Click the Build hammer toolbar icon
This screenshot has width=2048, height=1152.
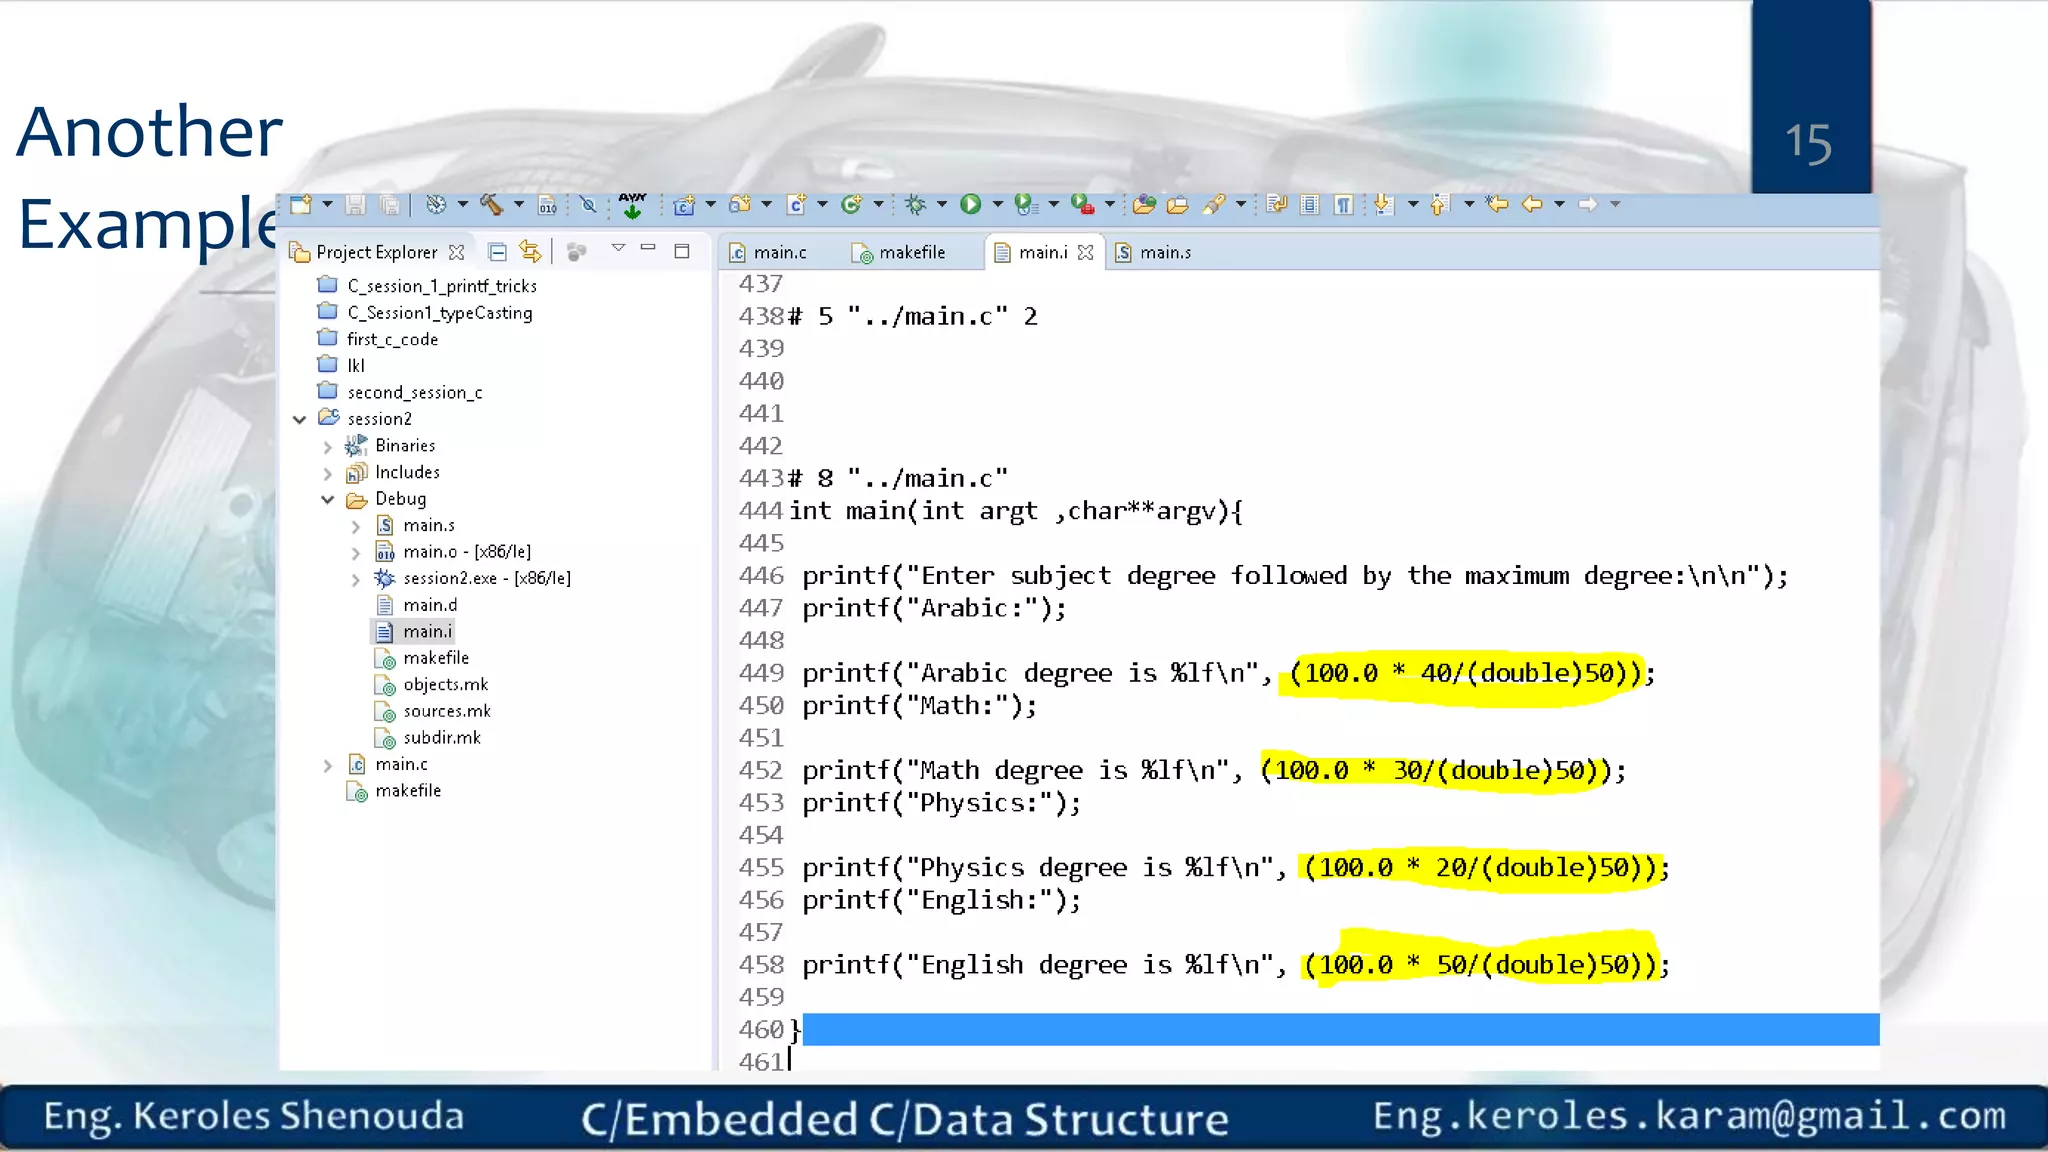pyautogui.click(x=491, y=204)
